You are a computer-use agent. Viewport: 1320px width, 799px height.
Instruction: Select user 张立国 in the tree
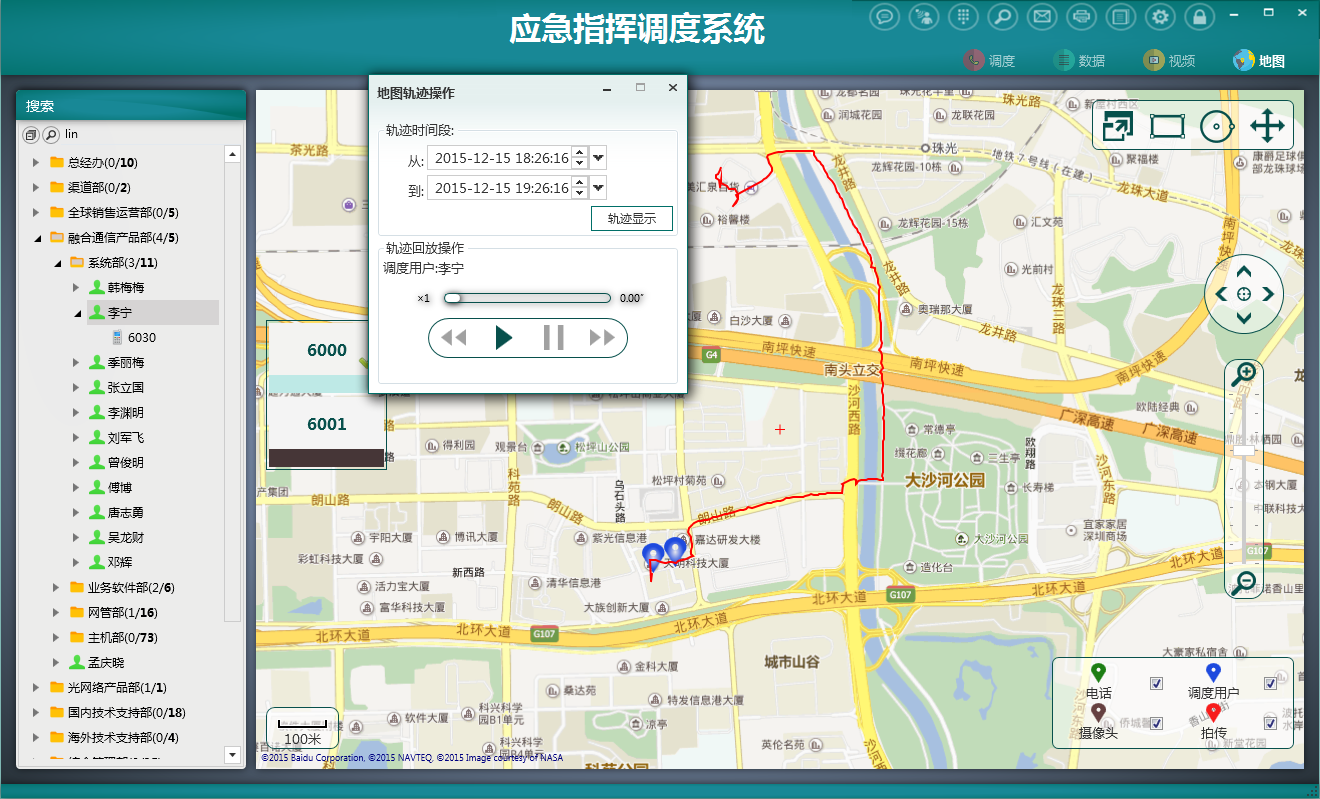(x=126, y=387)
